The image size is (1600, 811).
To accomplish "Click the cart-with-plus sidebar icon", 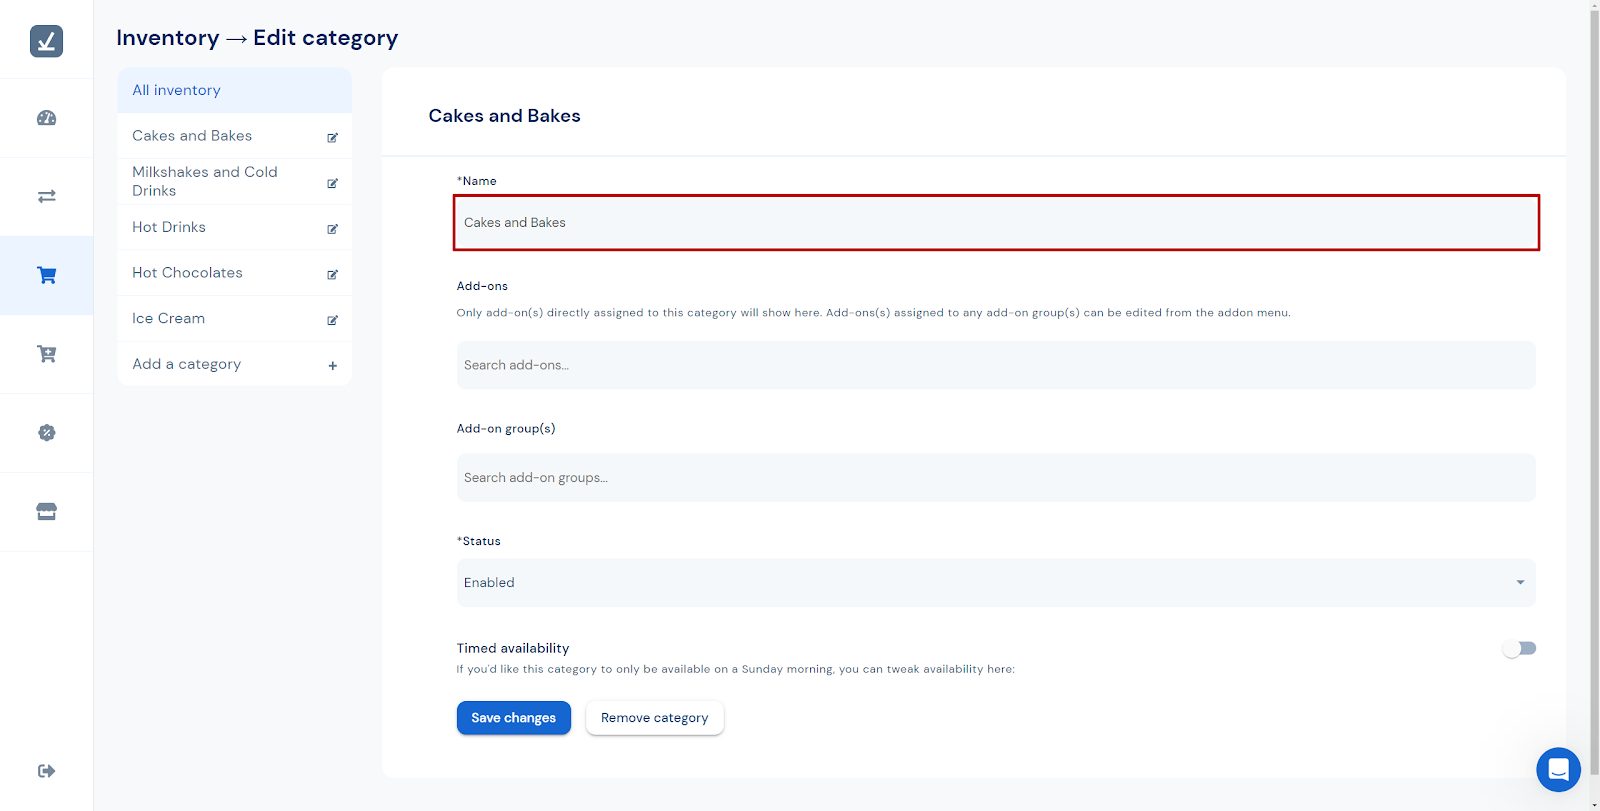I will click(46, 354).
